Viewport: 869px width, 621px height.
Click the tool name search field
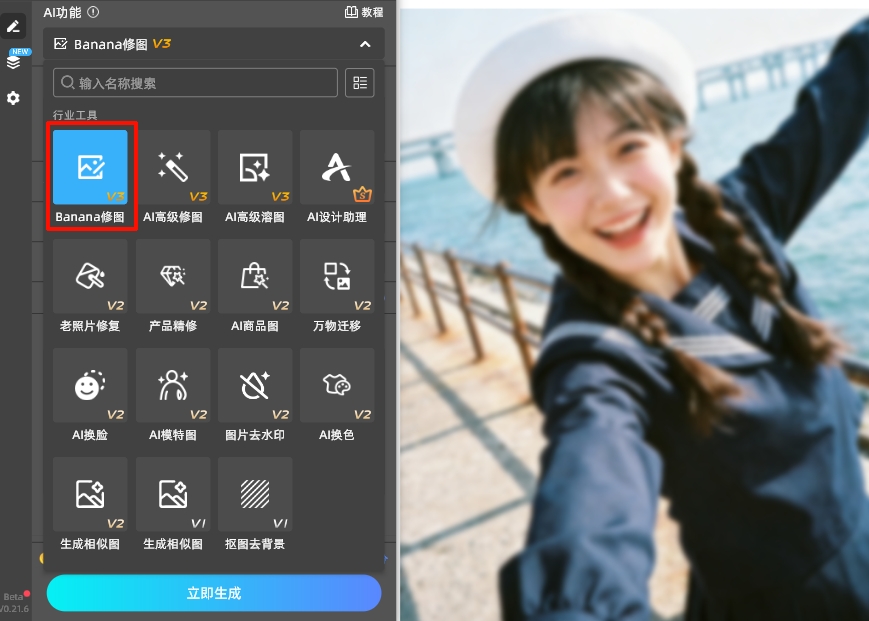[195, 82]
